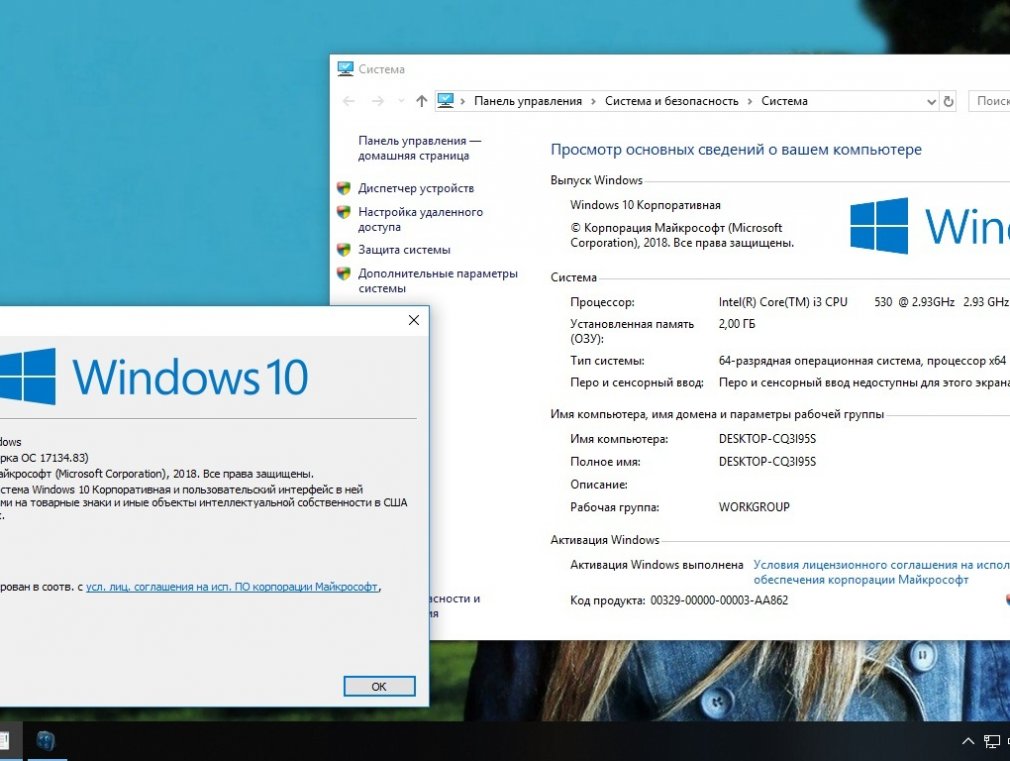This screenshot has width=1010, height=761.
Task: Click 'Активация Windows выполнена' text
Action: pos(656,565)
